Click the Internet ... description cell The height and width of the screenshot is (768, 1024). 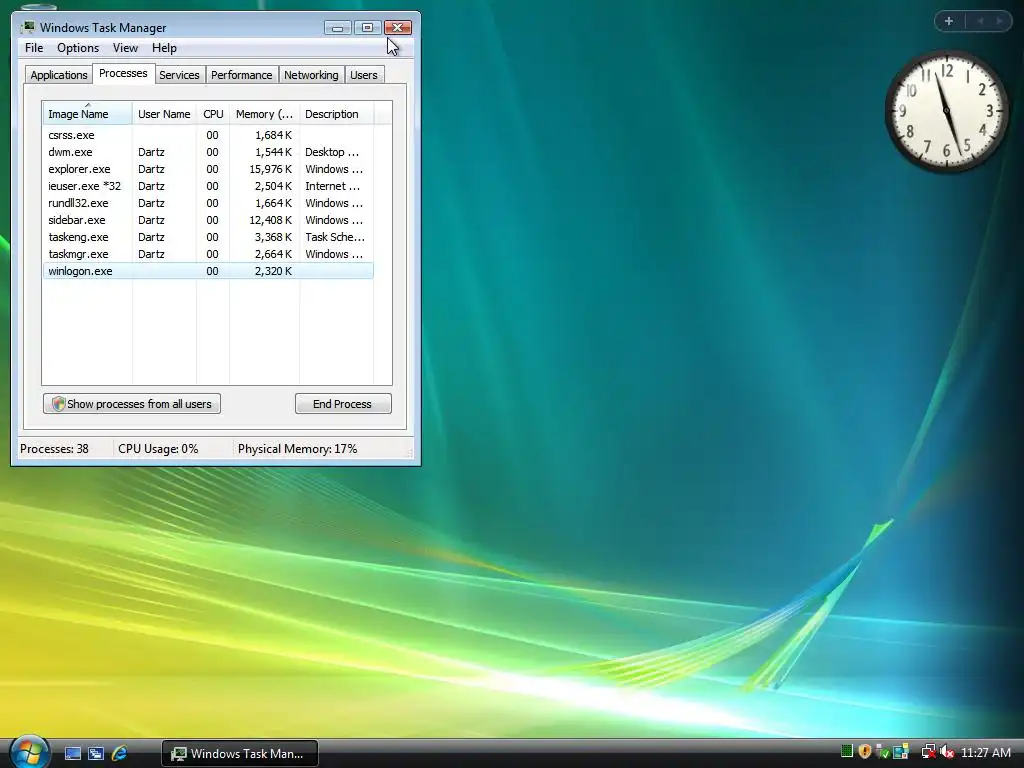coord(332,186)
